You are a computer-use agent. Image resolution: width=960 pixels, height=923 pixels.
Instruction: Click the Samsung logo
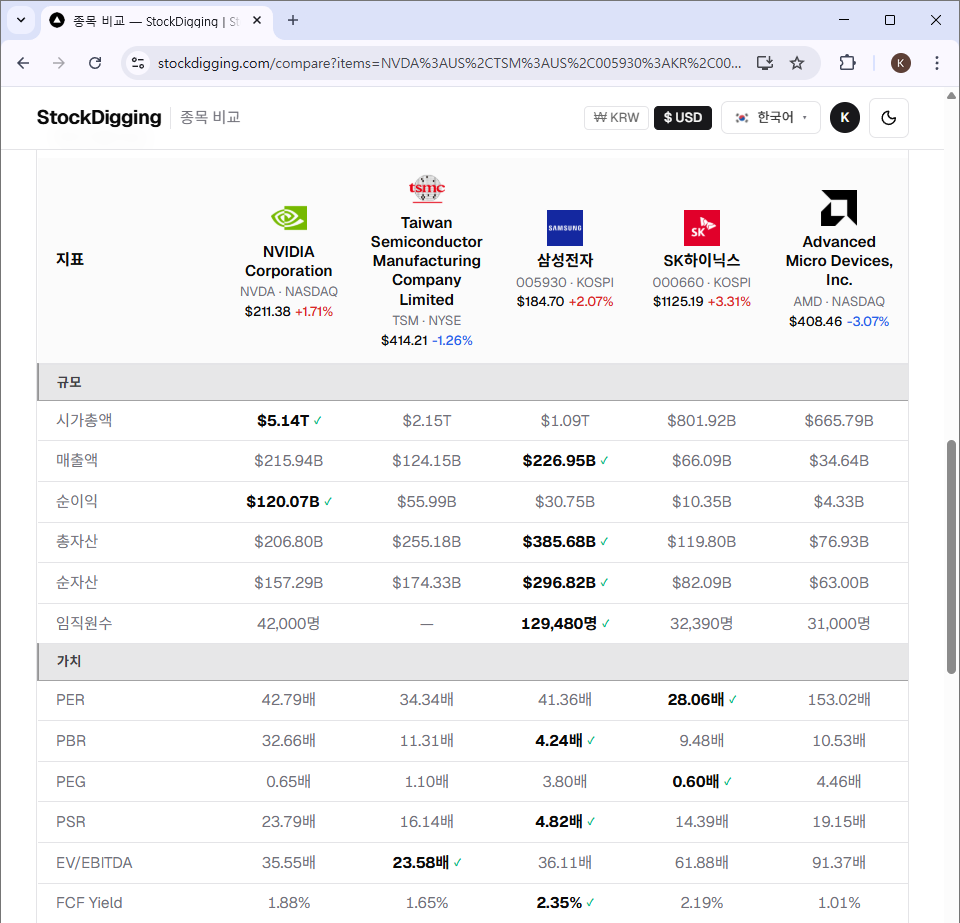coord(564,228)
